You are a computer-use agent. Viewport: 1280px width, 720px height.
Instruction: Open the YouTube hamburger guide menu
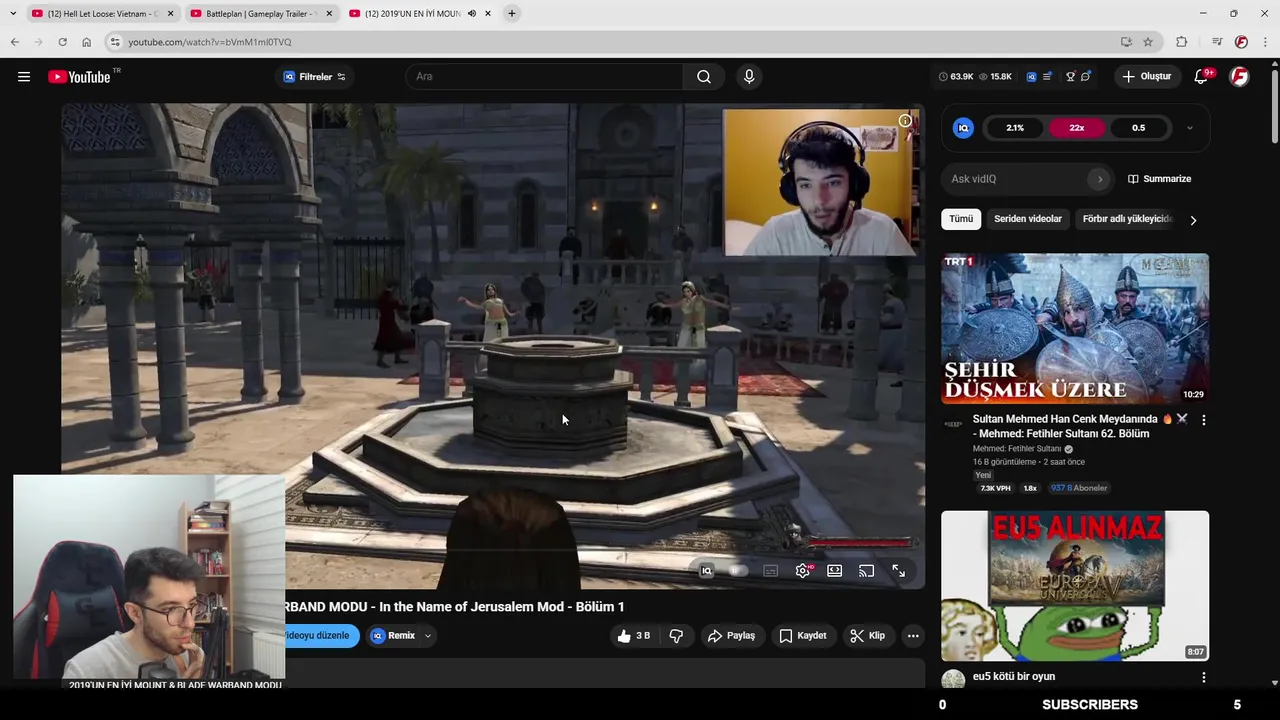[24, 77]
